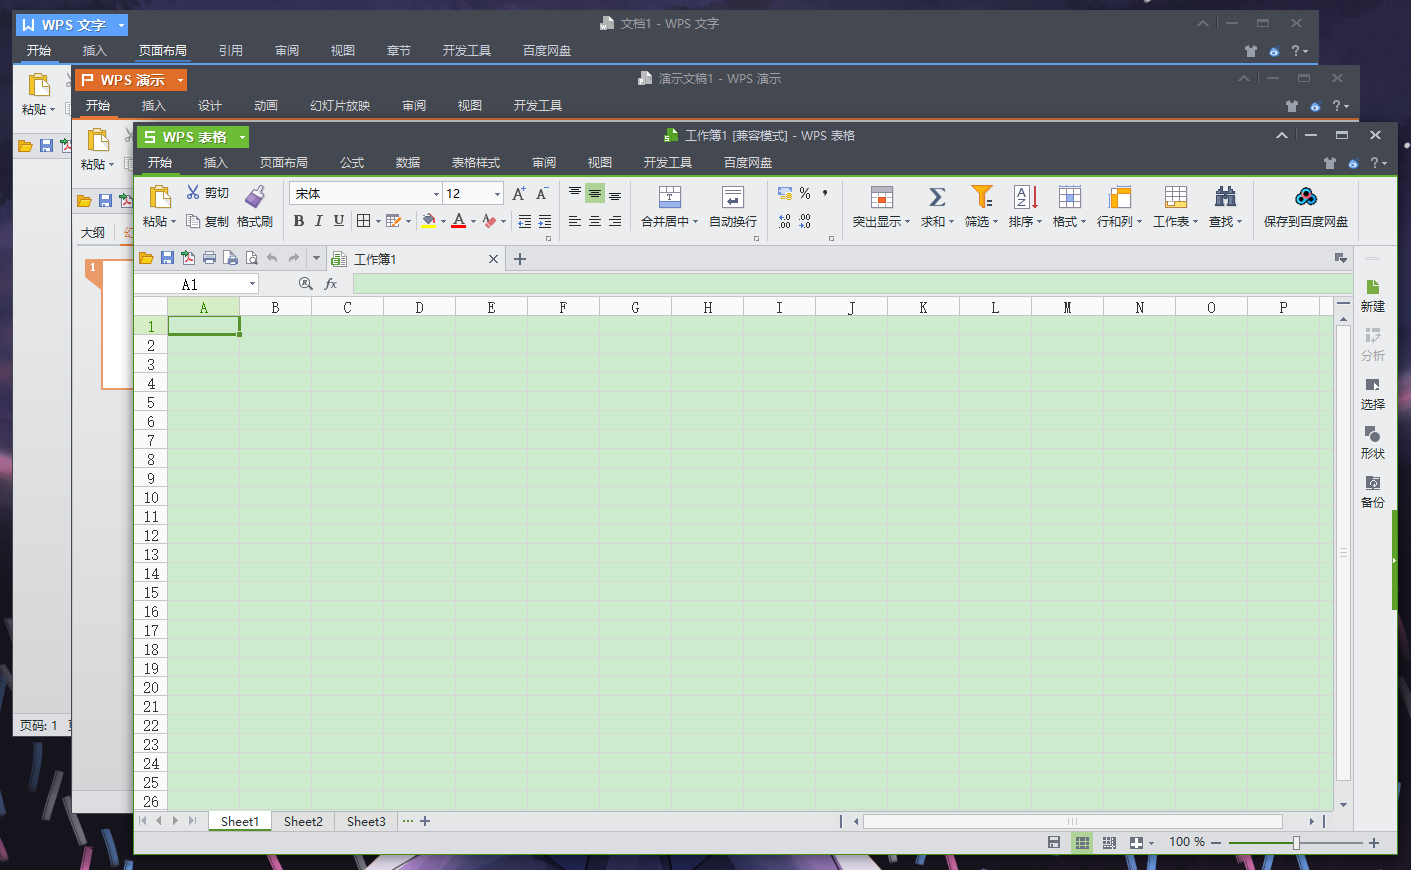Click the Wrap Text (自动换行) icon
The image size is (1411, 870).
tap(732, 197)
